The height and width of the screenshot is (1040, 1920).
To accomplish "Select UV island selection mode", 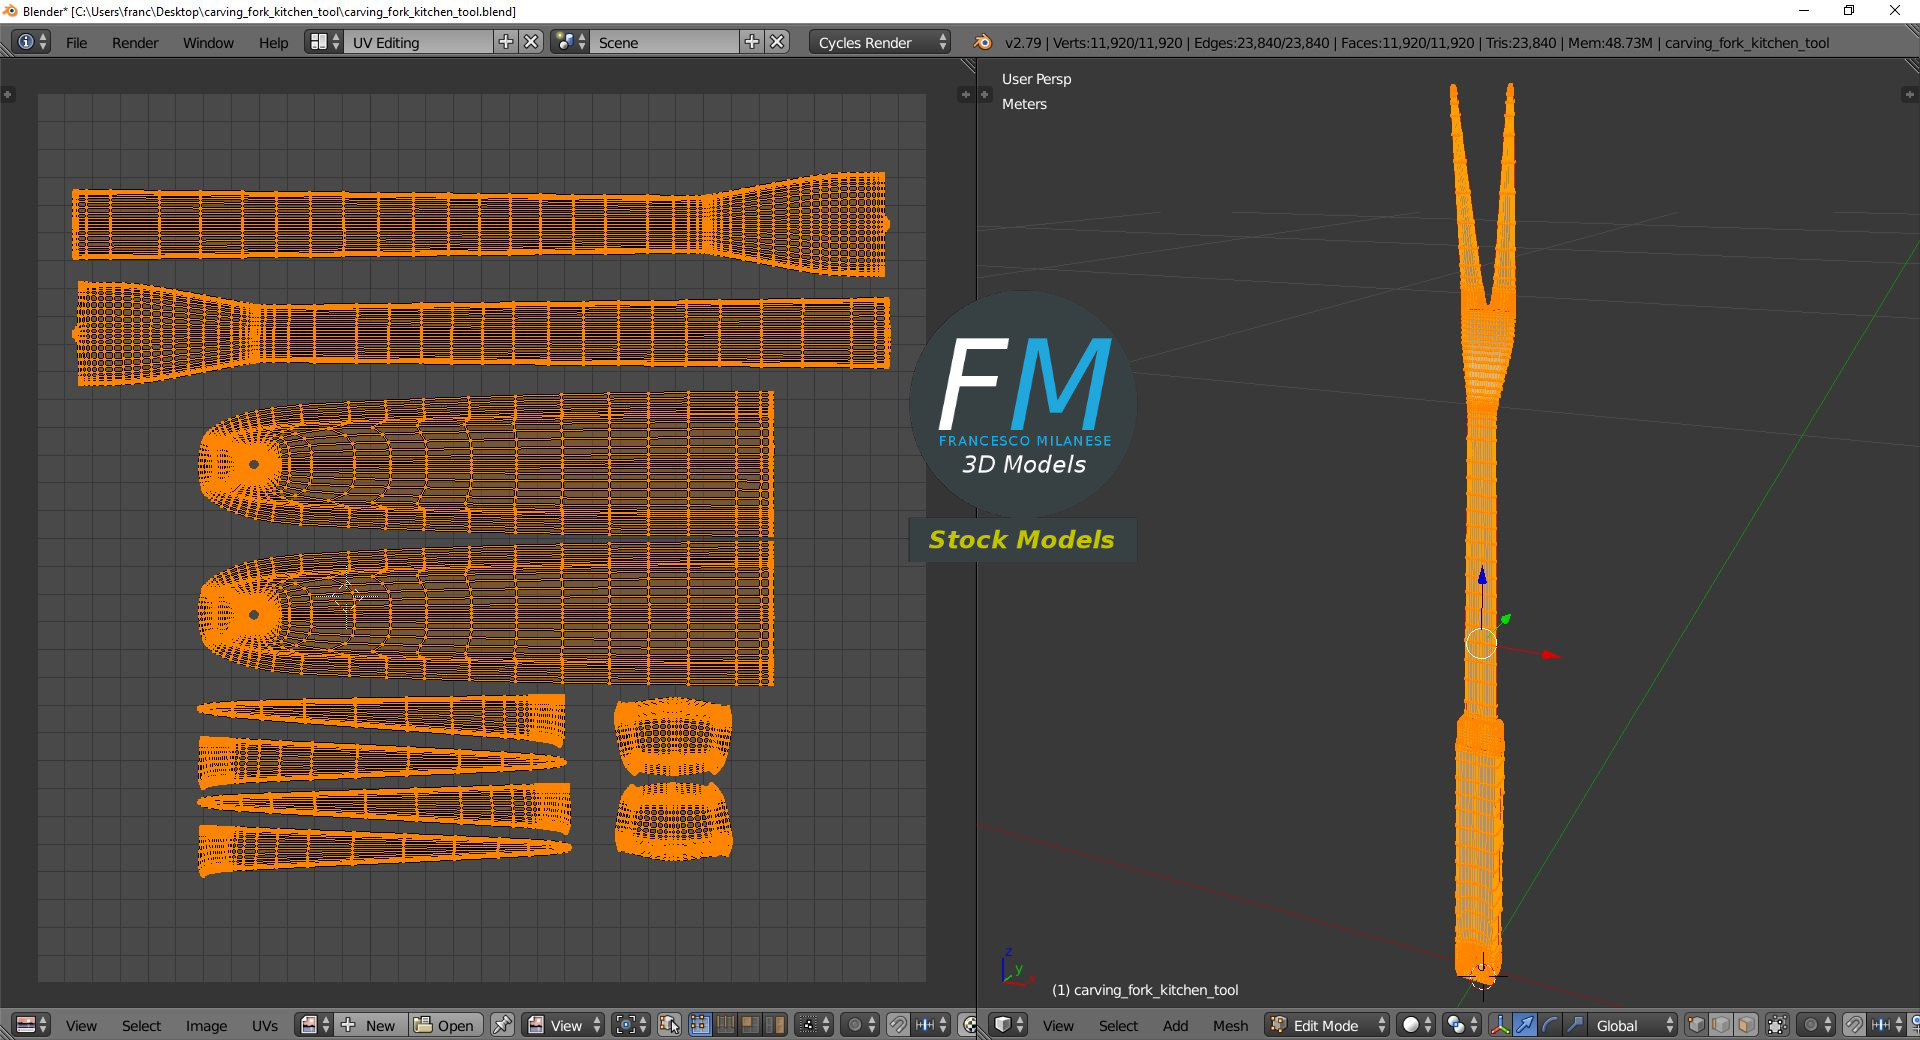I will tap(774, 1025).
